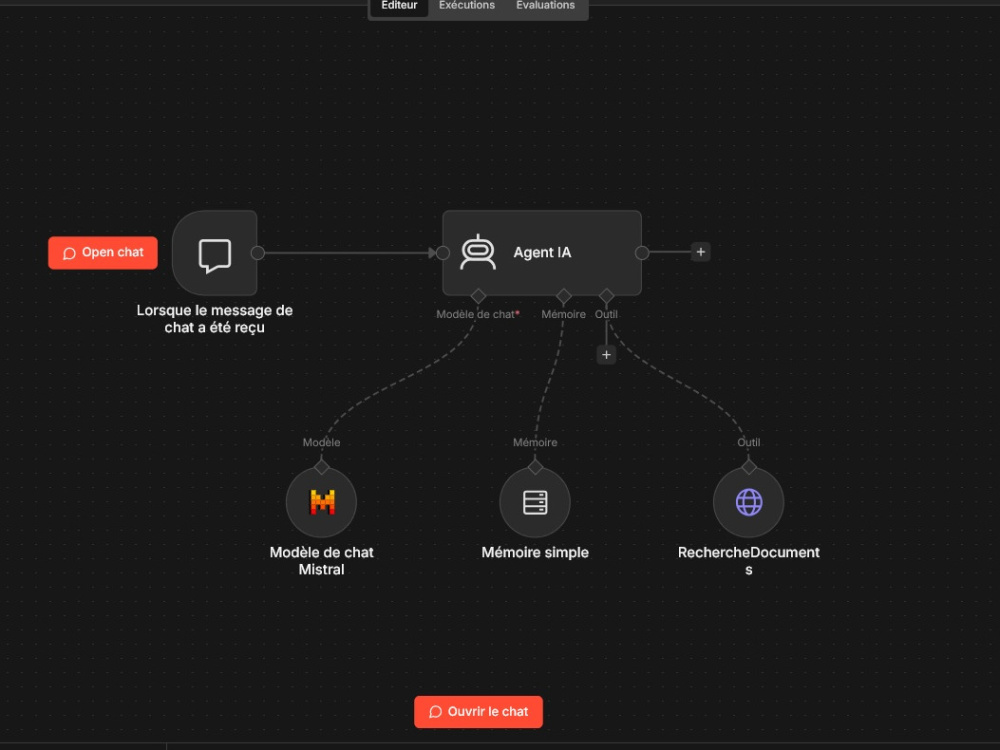Click the Ouvrir le chat button
The width and height of the screenshot is (1000, 750).
pyautogui.click(x=478, y=712)
